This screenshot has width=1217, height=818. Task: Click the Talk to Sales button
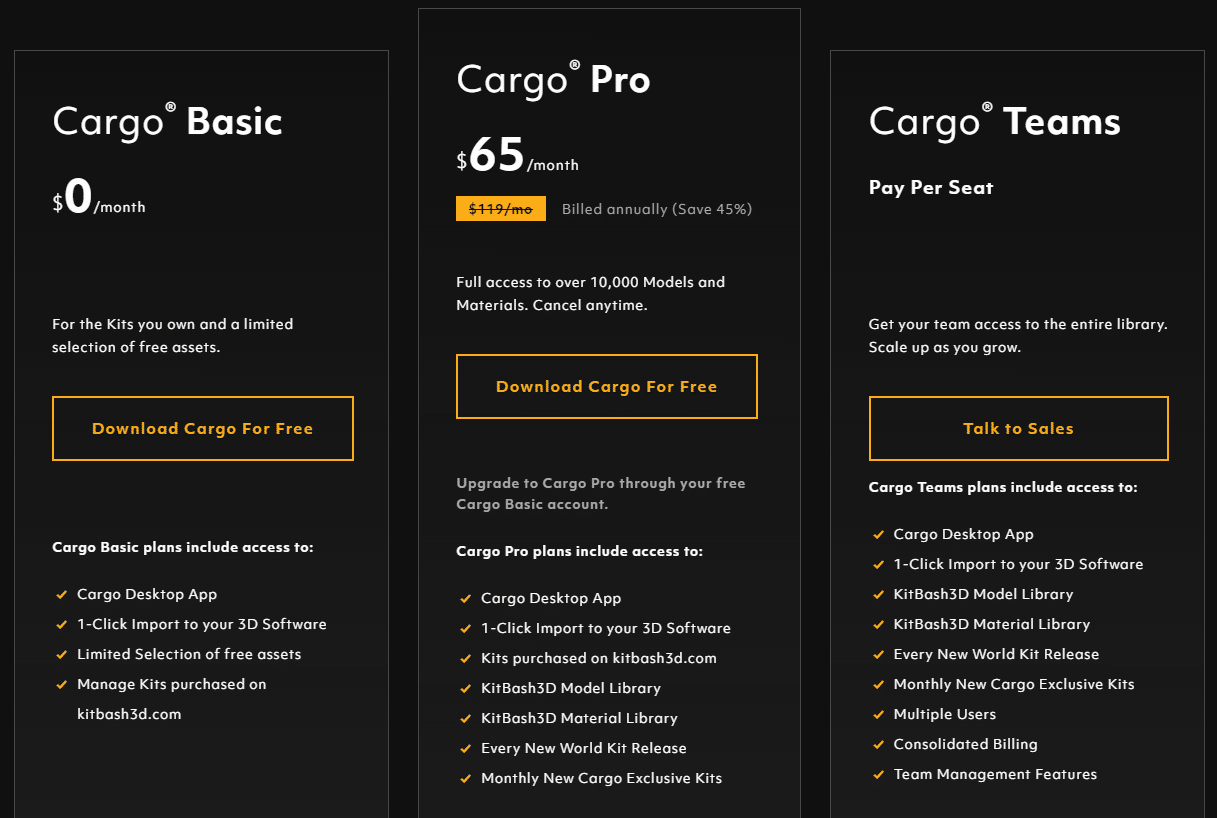click(x=1019, y=428)
